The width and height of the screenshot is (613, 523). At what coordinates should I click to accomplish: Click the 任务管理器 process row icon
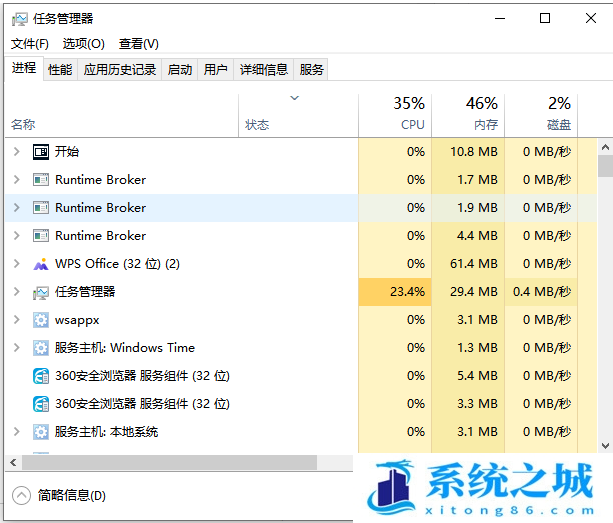41,292
